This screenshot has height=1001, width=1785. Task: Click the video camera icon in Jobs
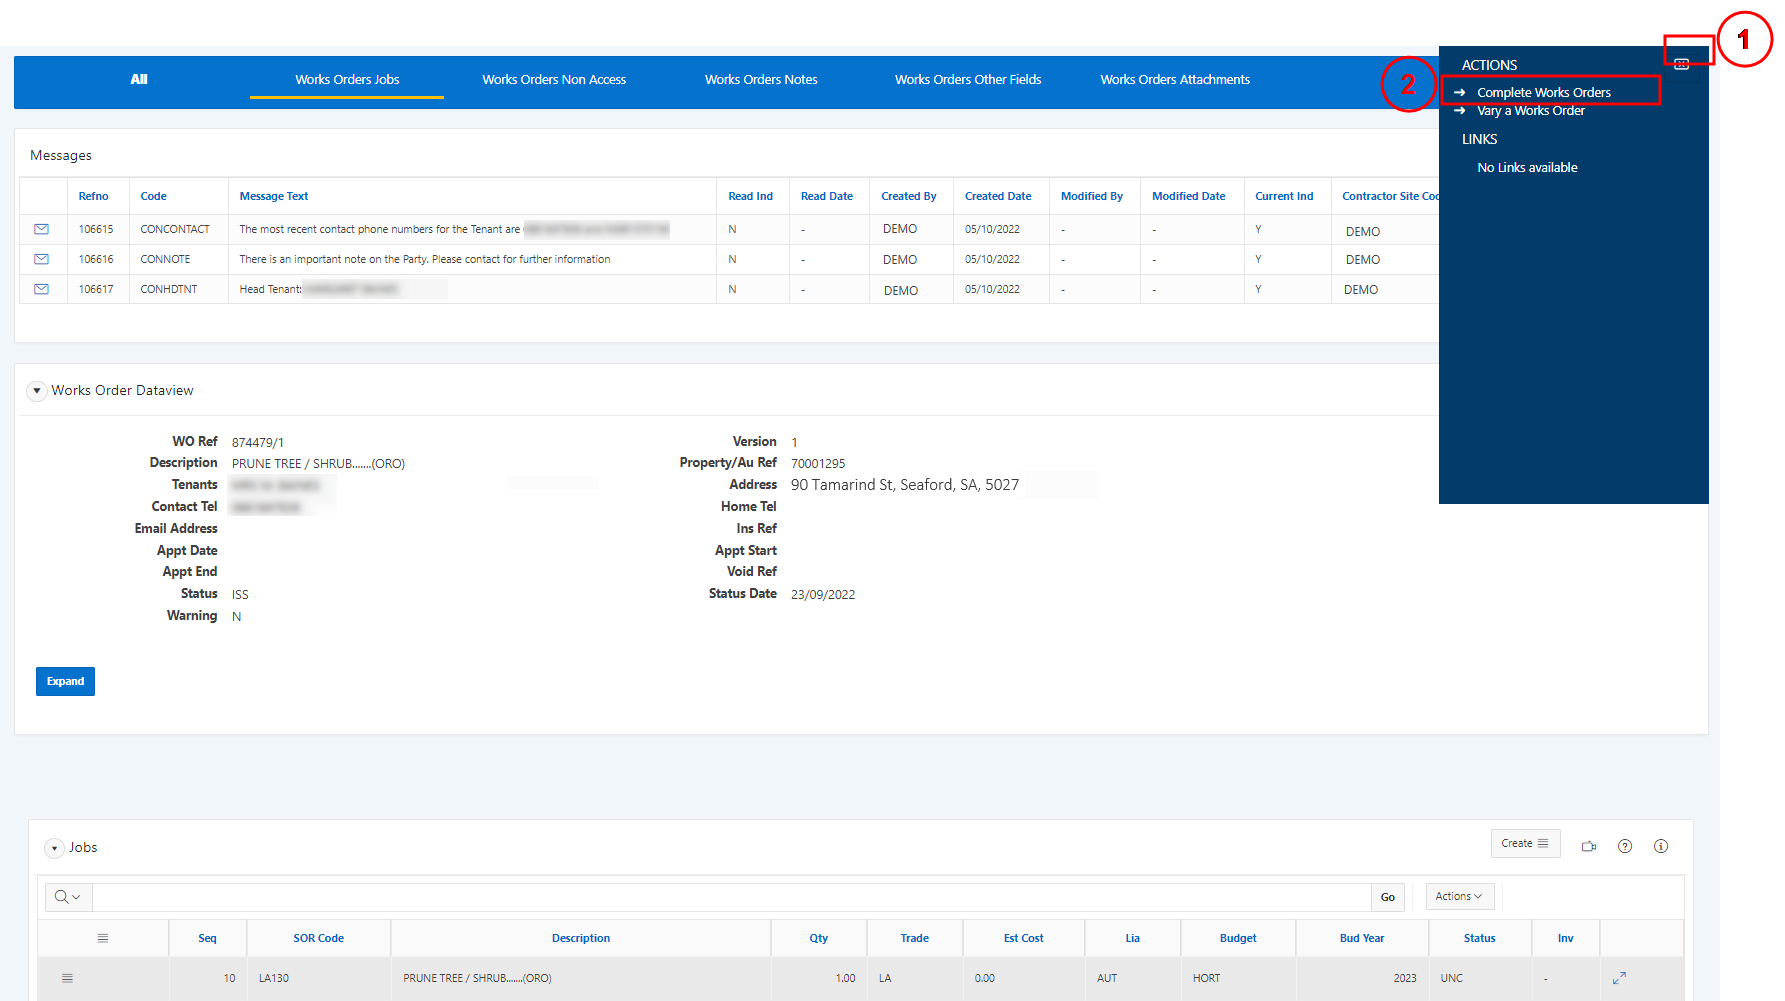click(x=1589, y=846)
